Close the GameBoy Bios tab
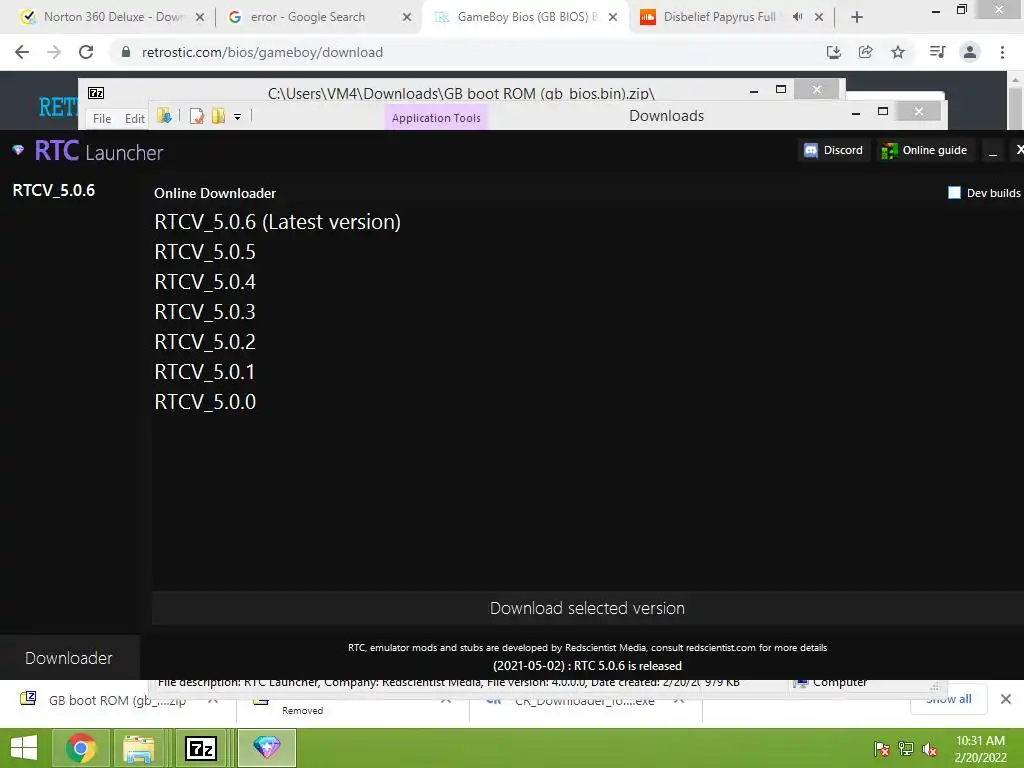The height and width of the screenshot is (768, 1024). (613, 18)
